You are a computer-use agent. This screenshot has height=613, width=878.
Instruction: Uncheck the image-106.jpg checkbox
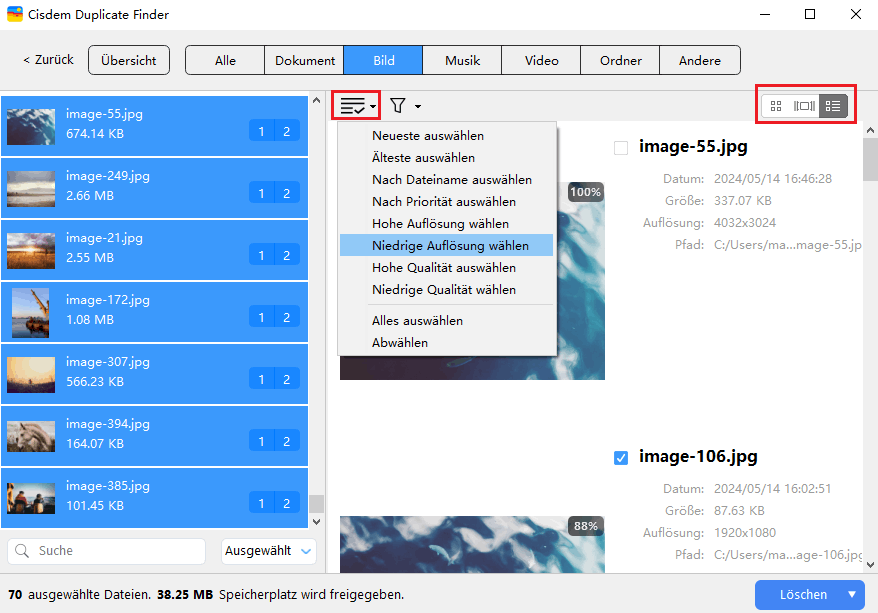(621, 457)
